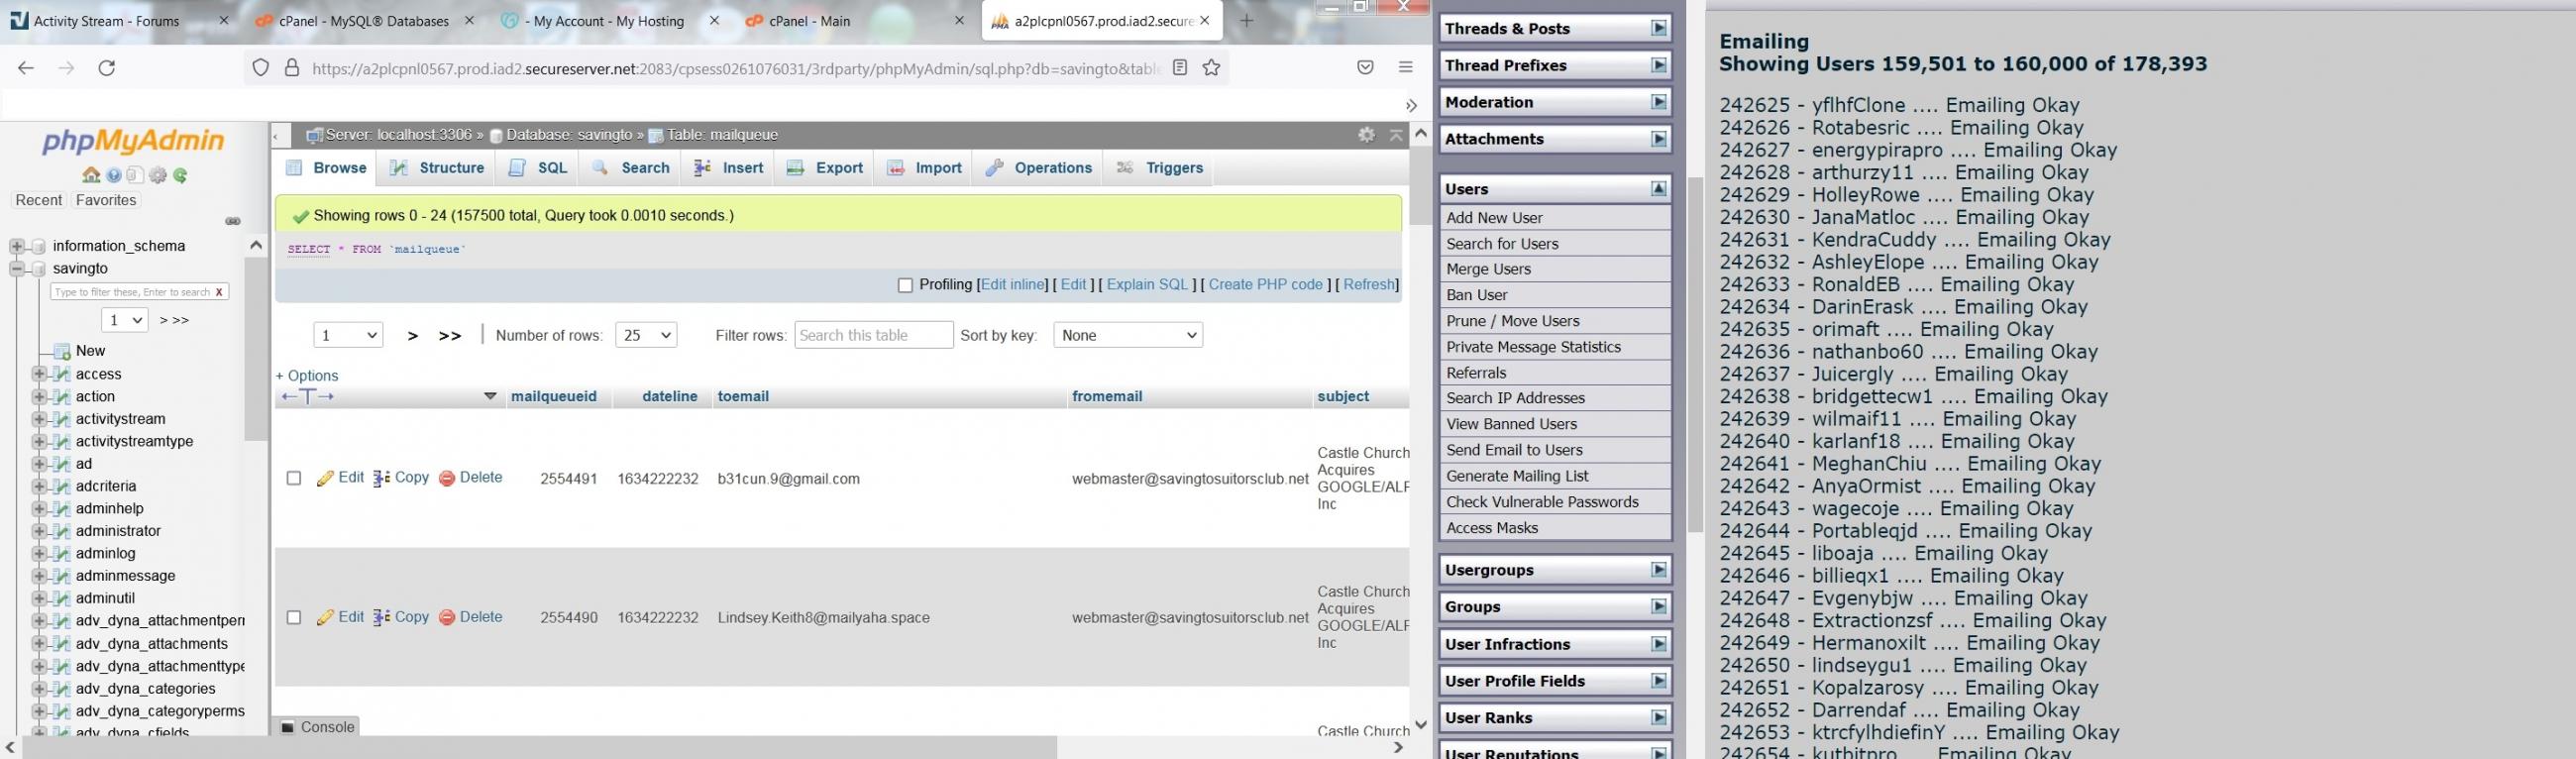Click the Refresh query link
Viewport: 2576px width, 759px height.
1369,285
